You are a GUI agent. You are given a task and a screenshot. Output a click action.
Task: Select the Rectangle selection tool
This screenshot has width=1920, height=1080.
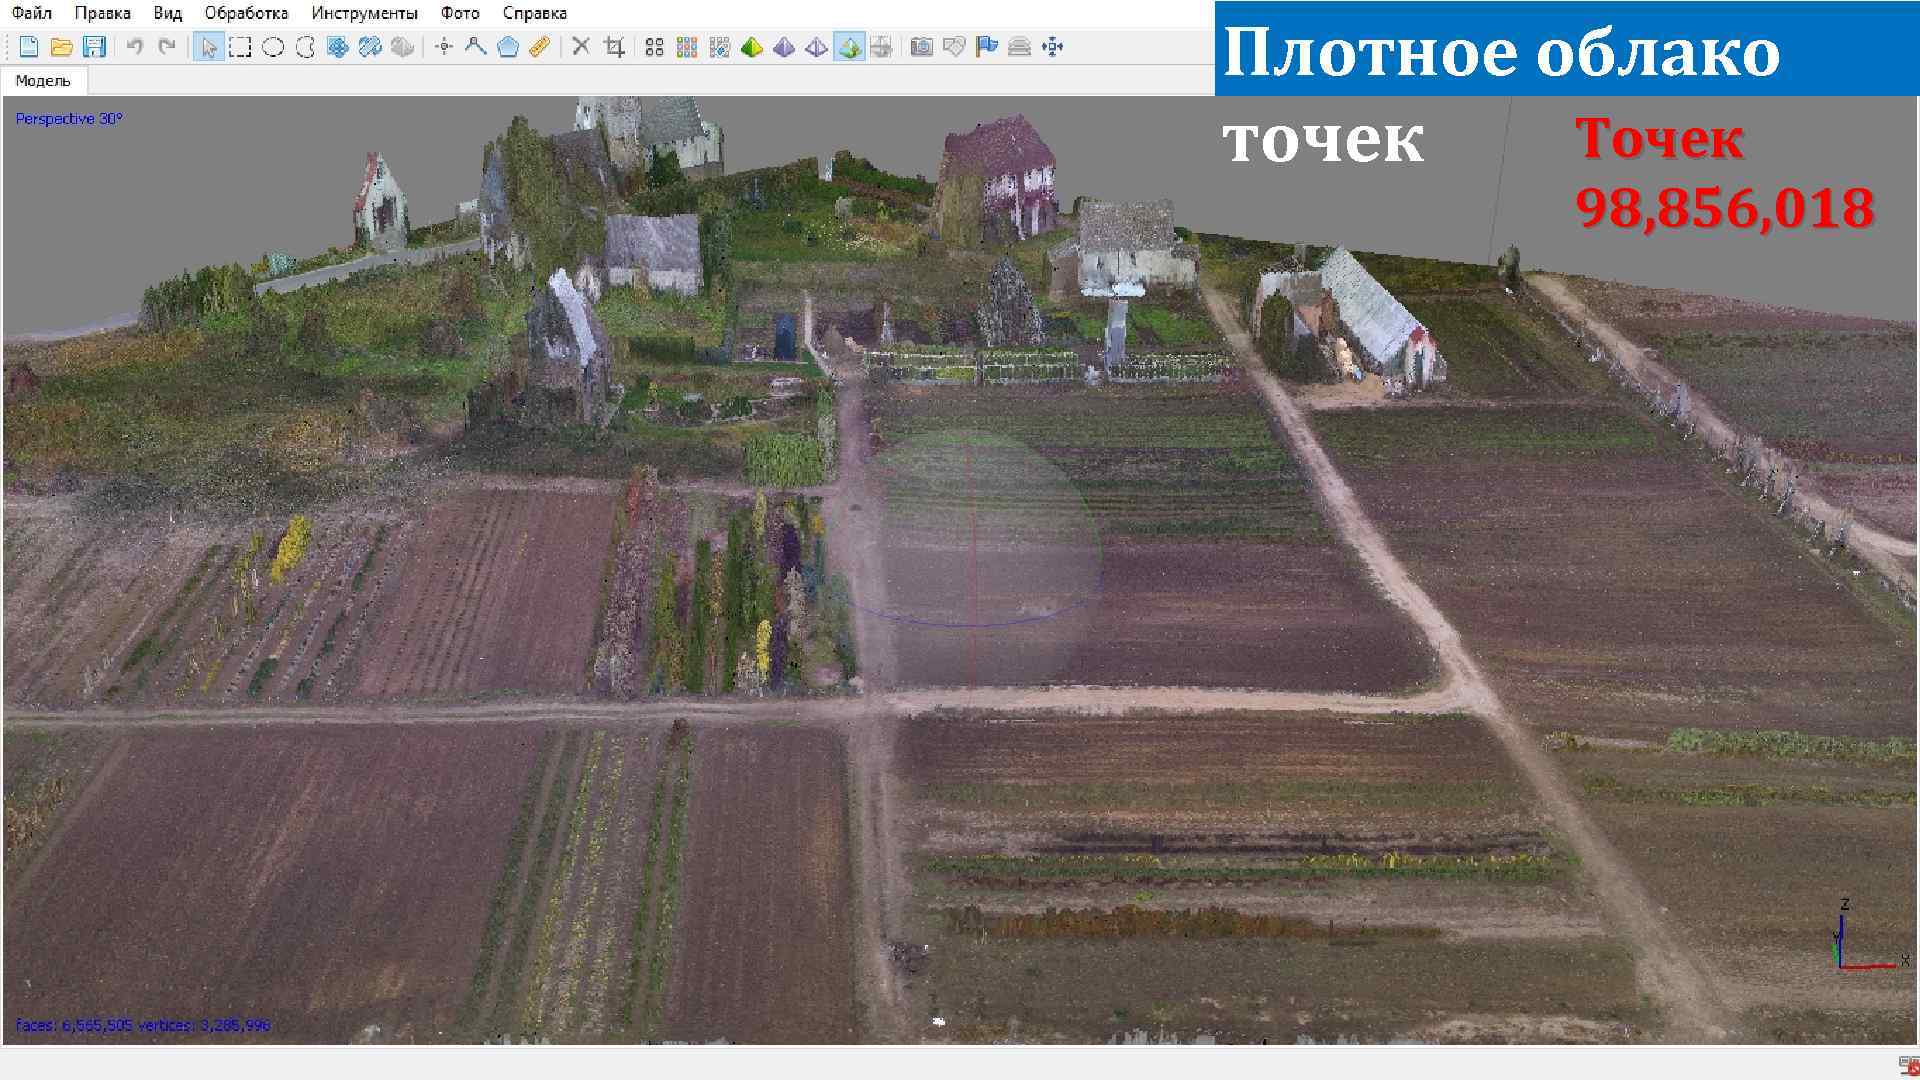[240, 47]
